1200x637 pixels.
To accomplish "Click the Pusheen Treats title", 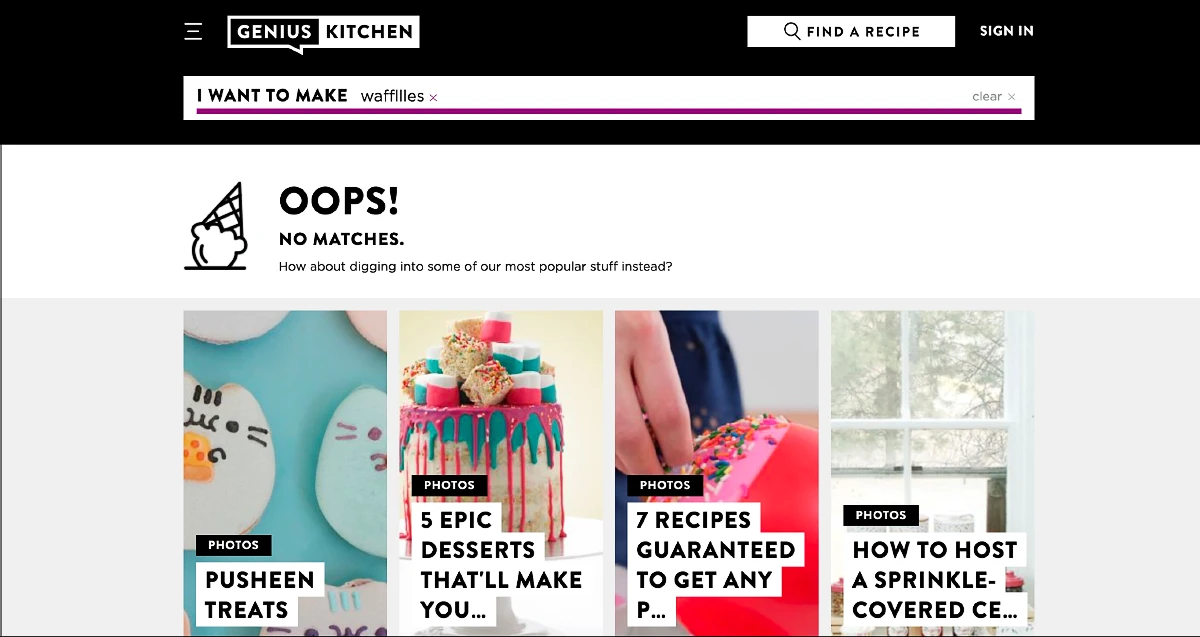I will click(x=260, y=594).
